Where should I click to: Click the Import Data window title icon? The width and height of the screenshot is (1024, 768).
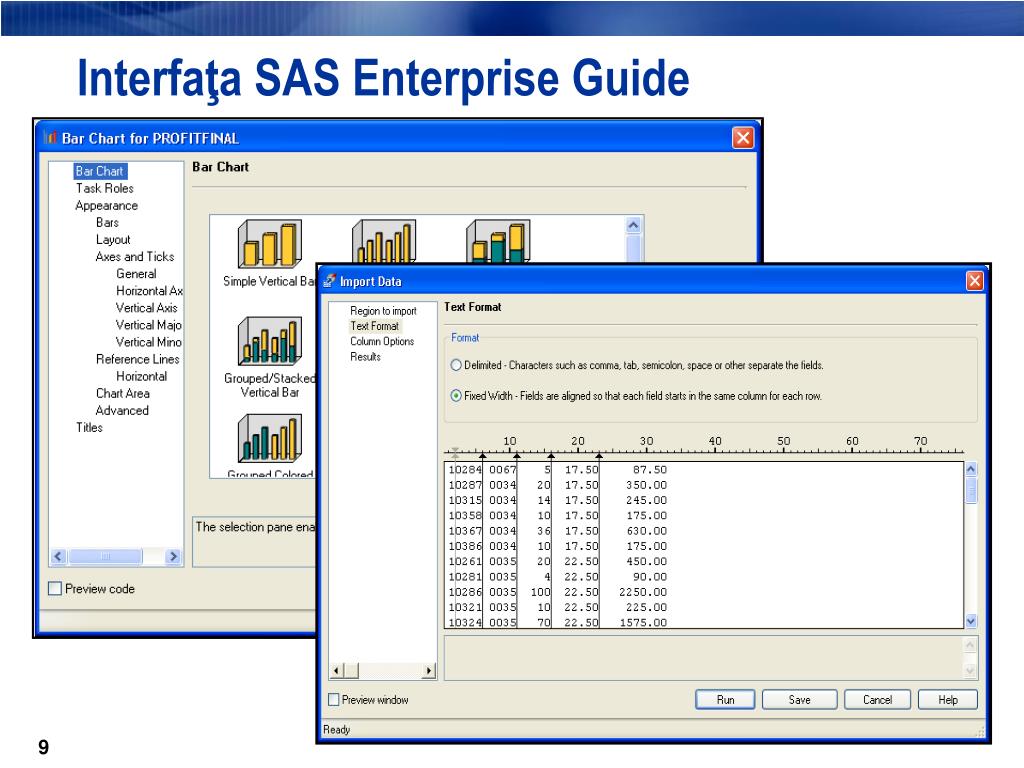click(330, 281)
